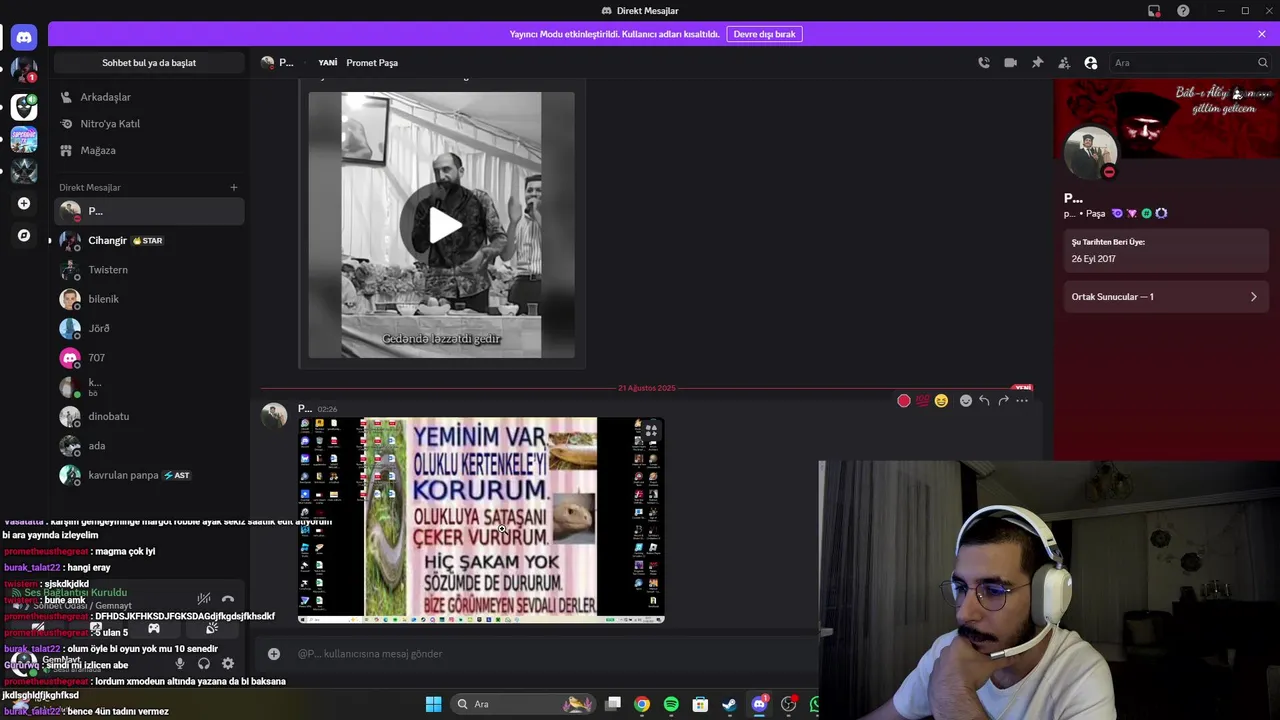Click attachment plus button in message box

point(274,654)
